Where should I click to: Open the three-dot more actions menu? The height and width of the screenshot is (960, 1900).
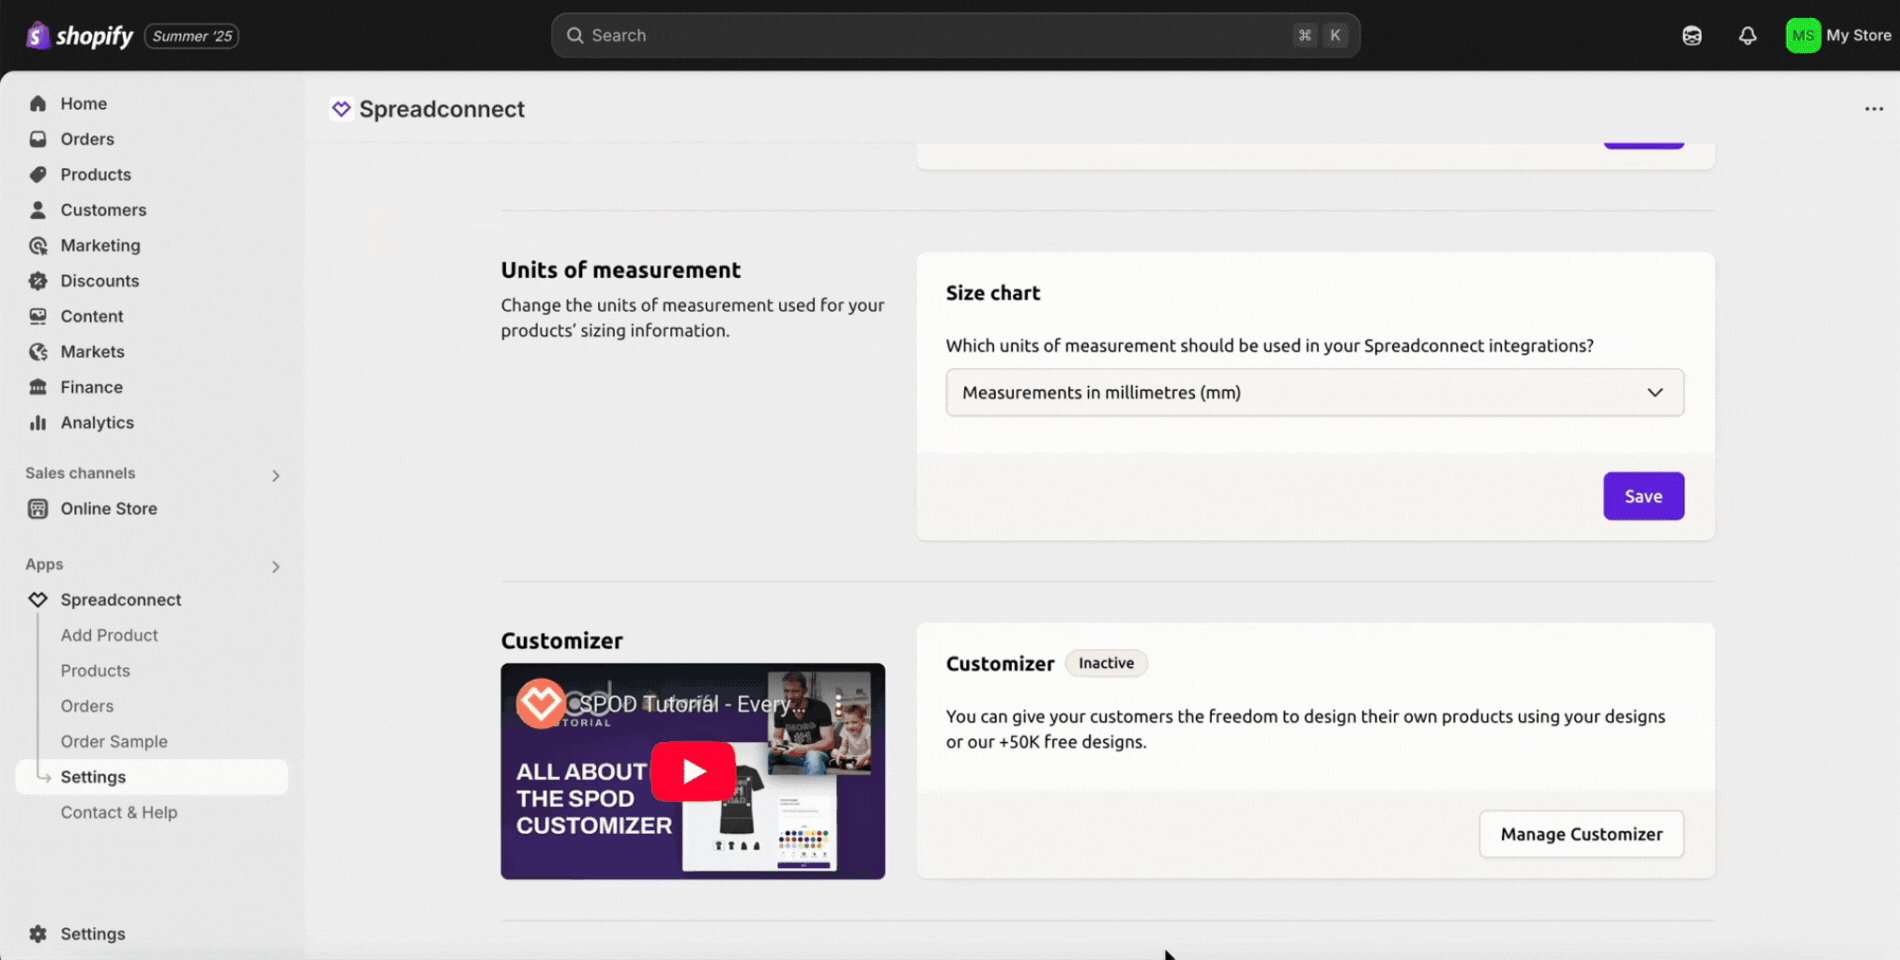click(x=1873, y=109)
